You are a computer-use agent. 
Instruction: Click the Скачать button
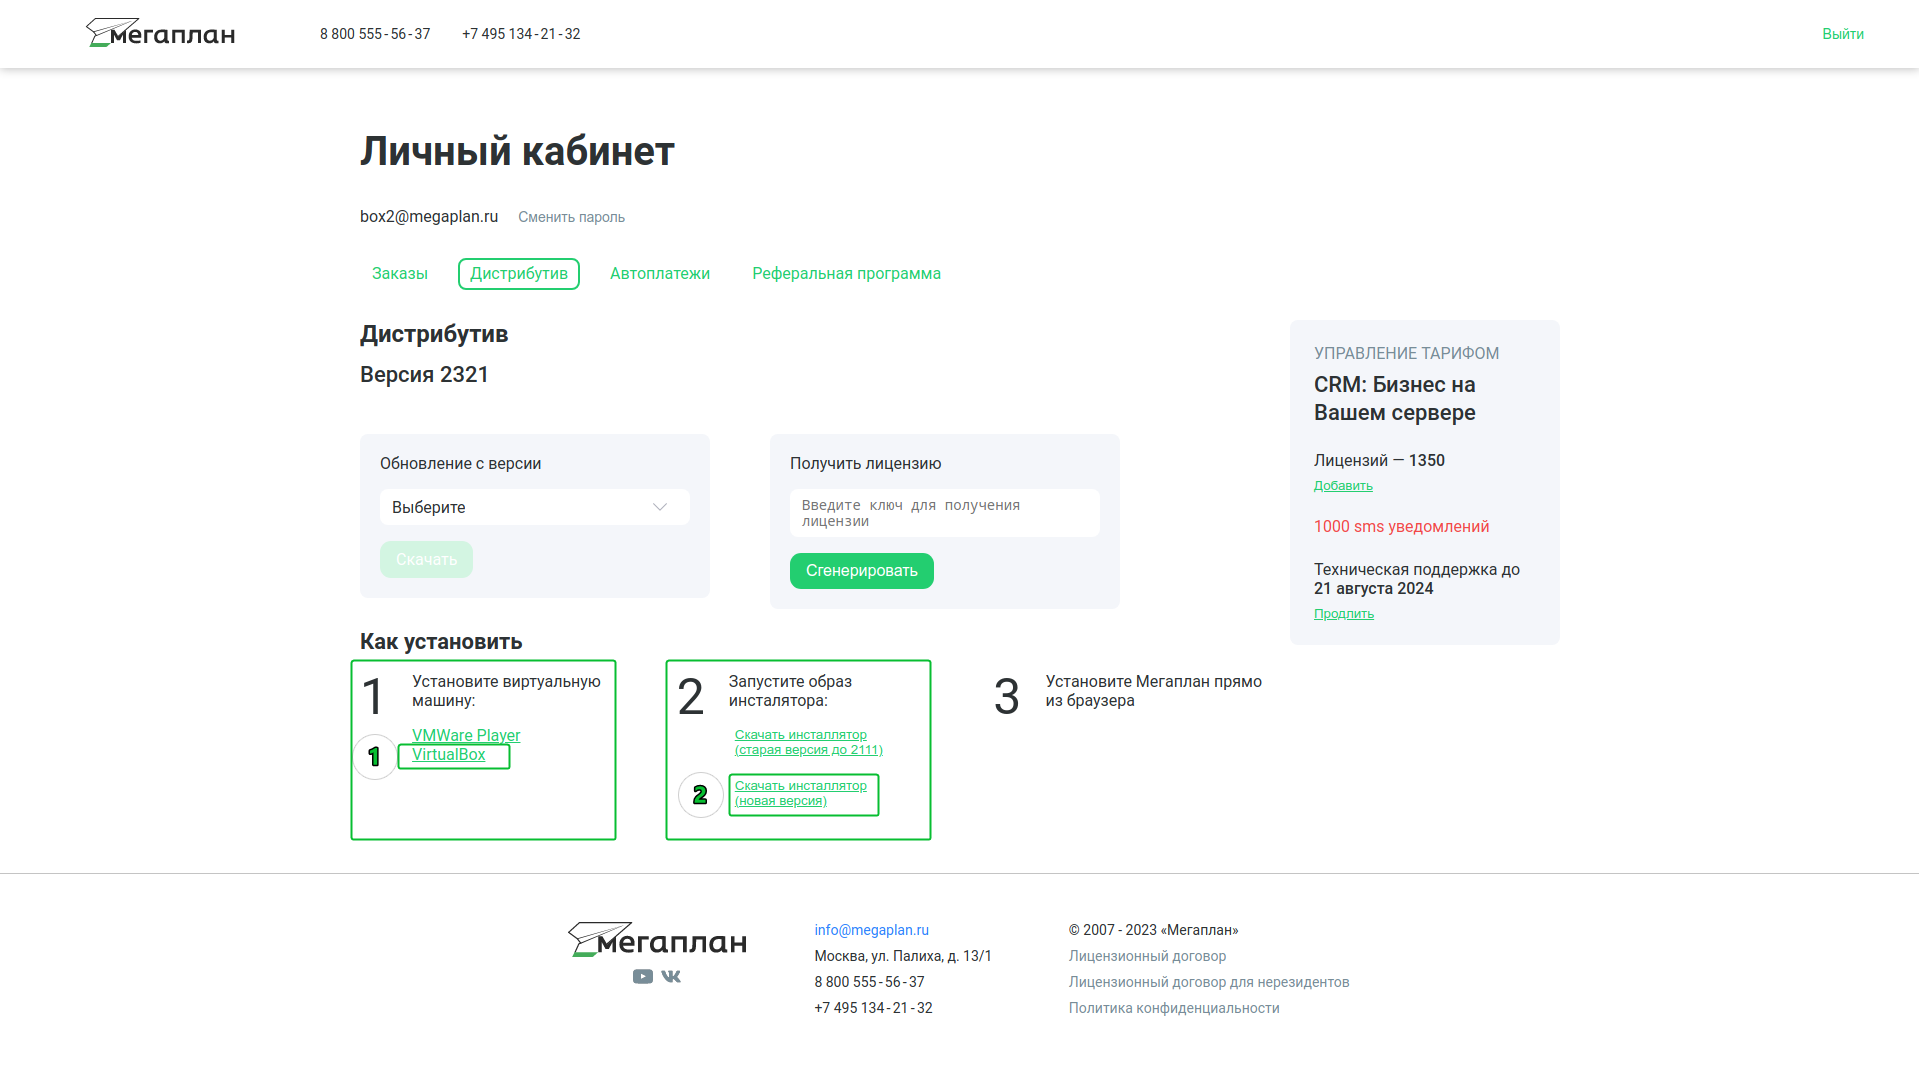pos(426,560)
